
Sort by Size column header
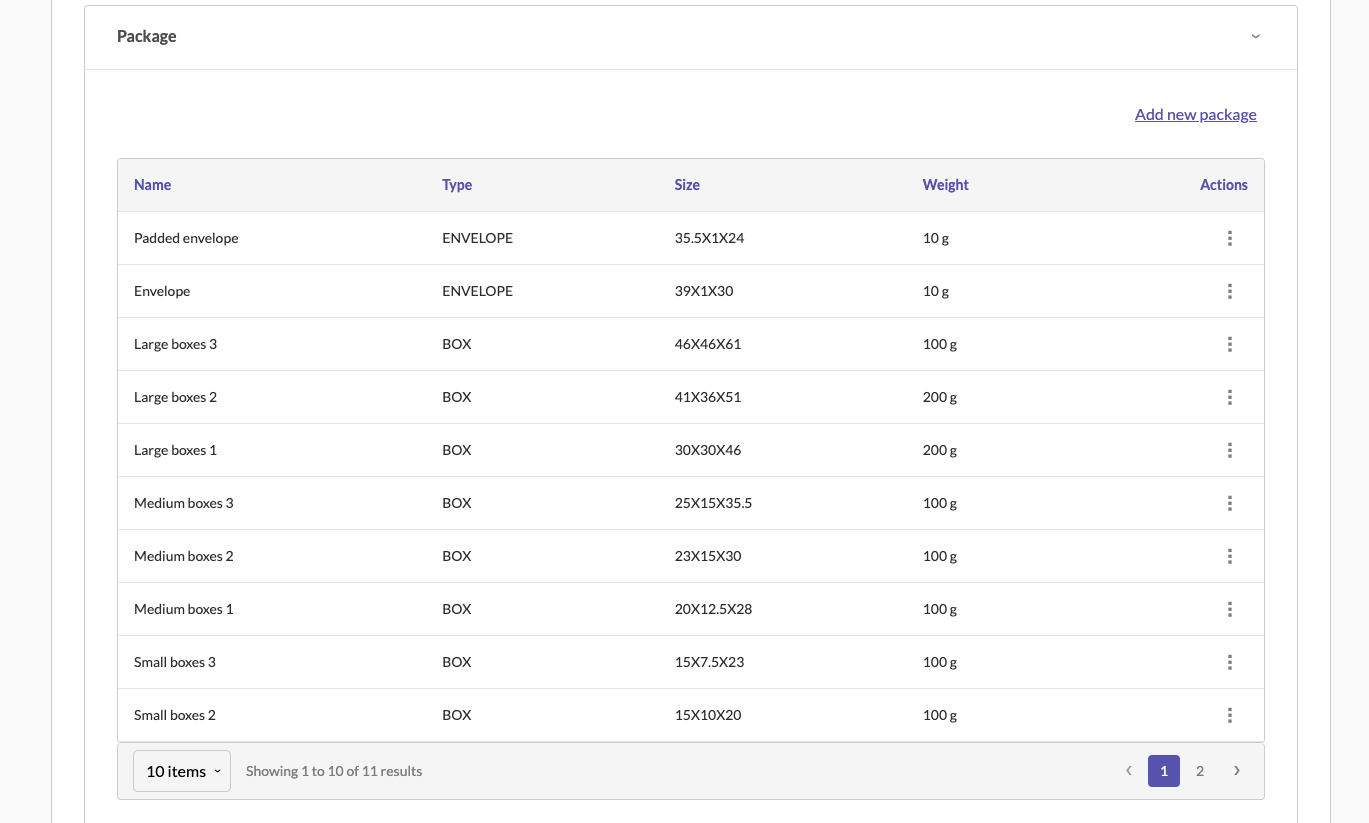pyautogui.click(x=687, y=185)
